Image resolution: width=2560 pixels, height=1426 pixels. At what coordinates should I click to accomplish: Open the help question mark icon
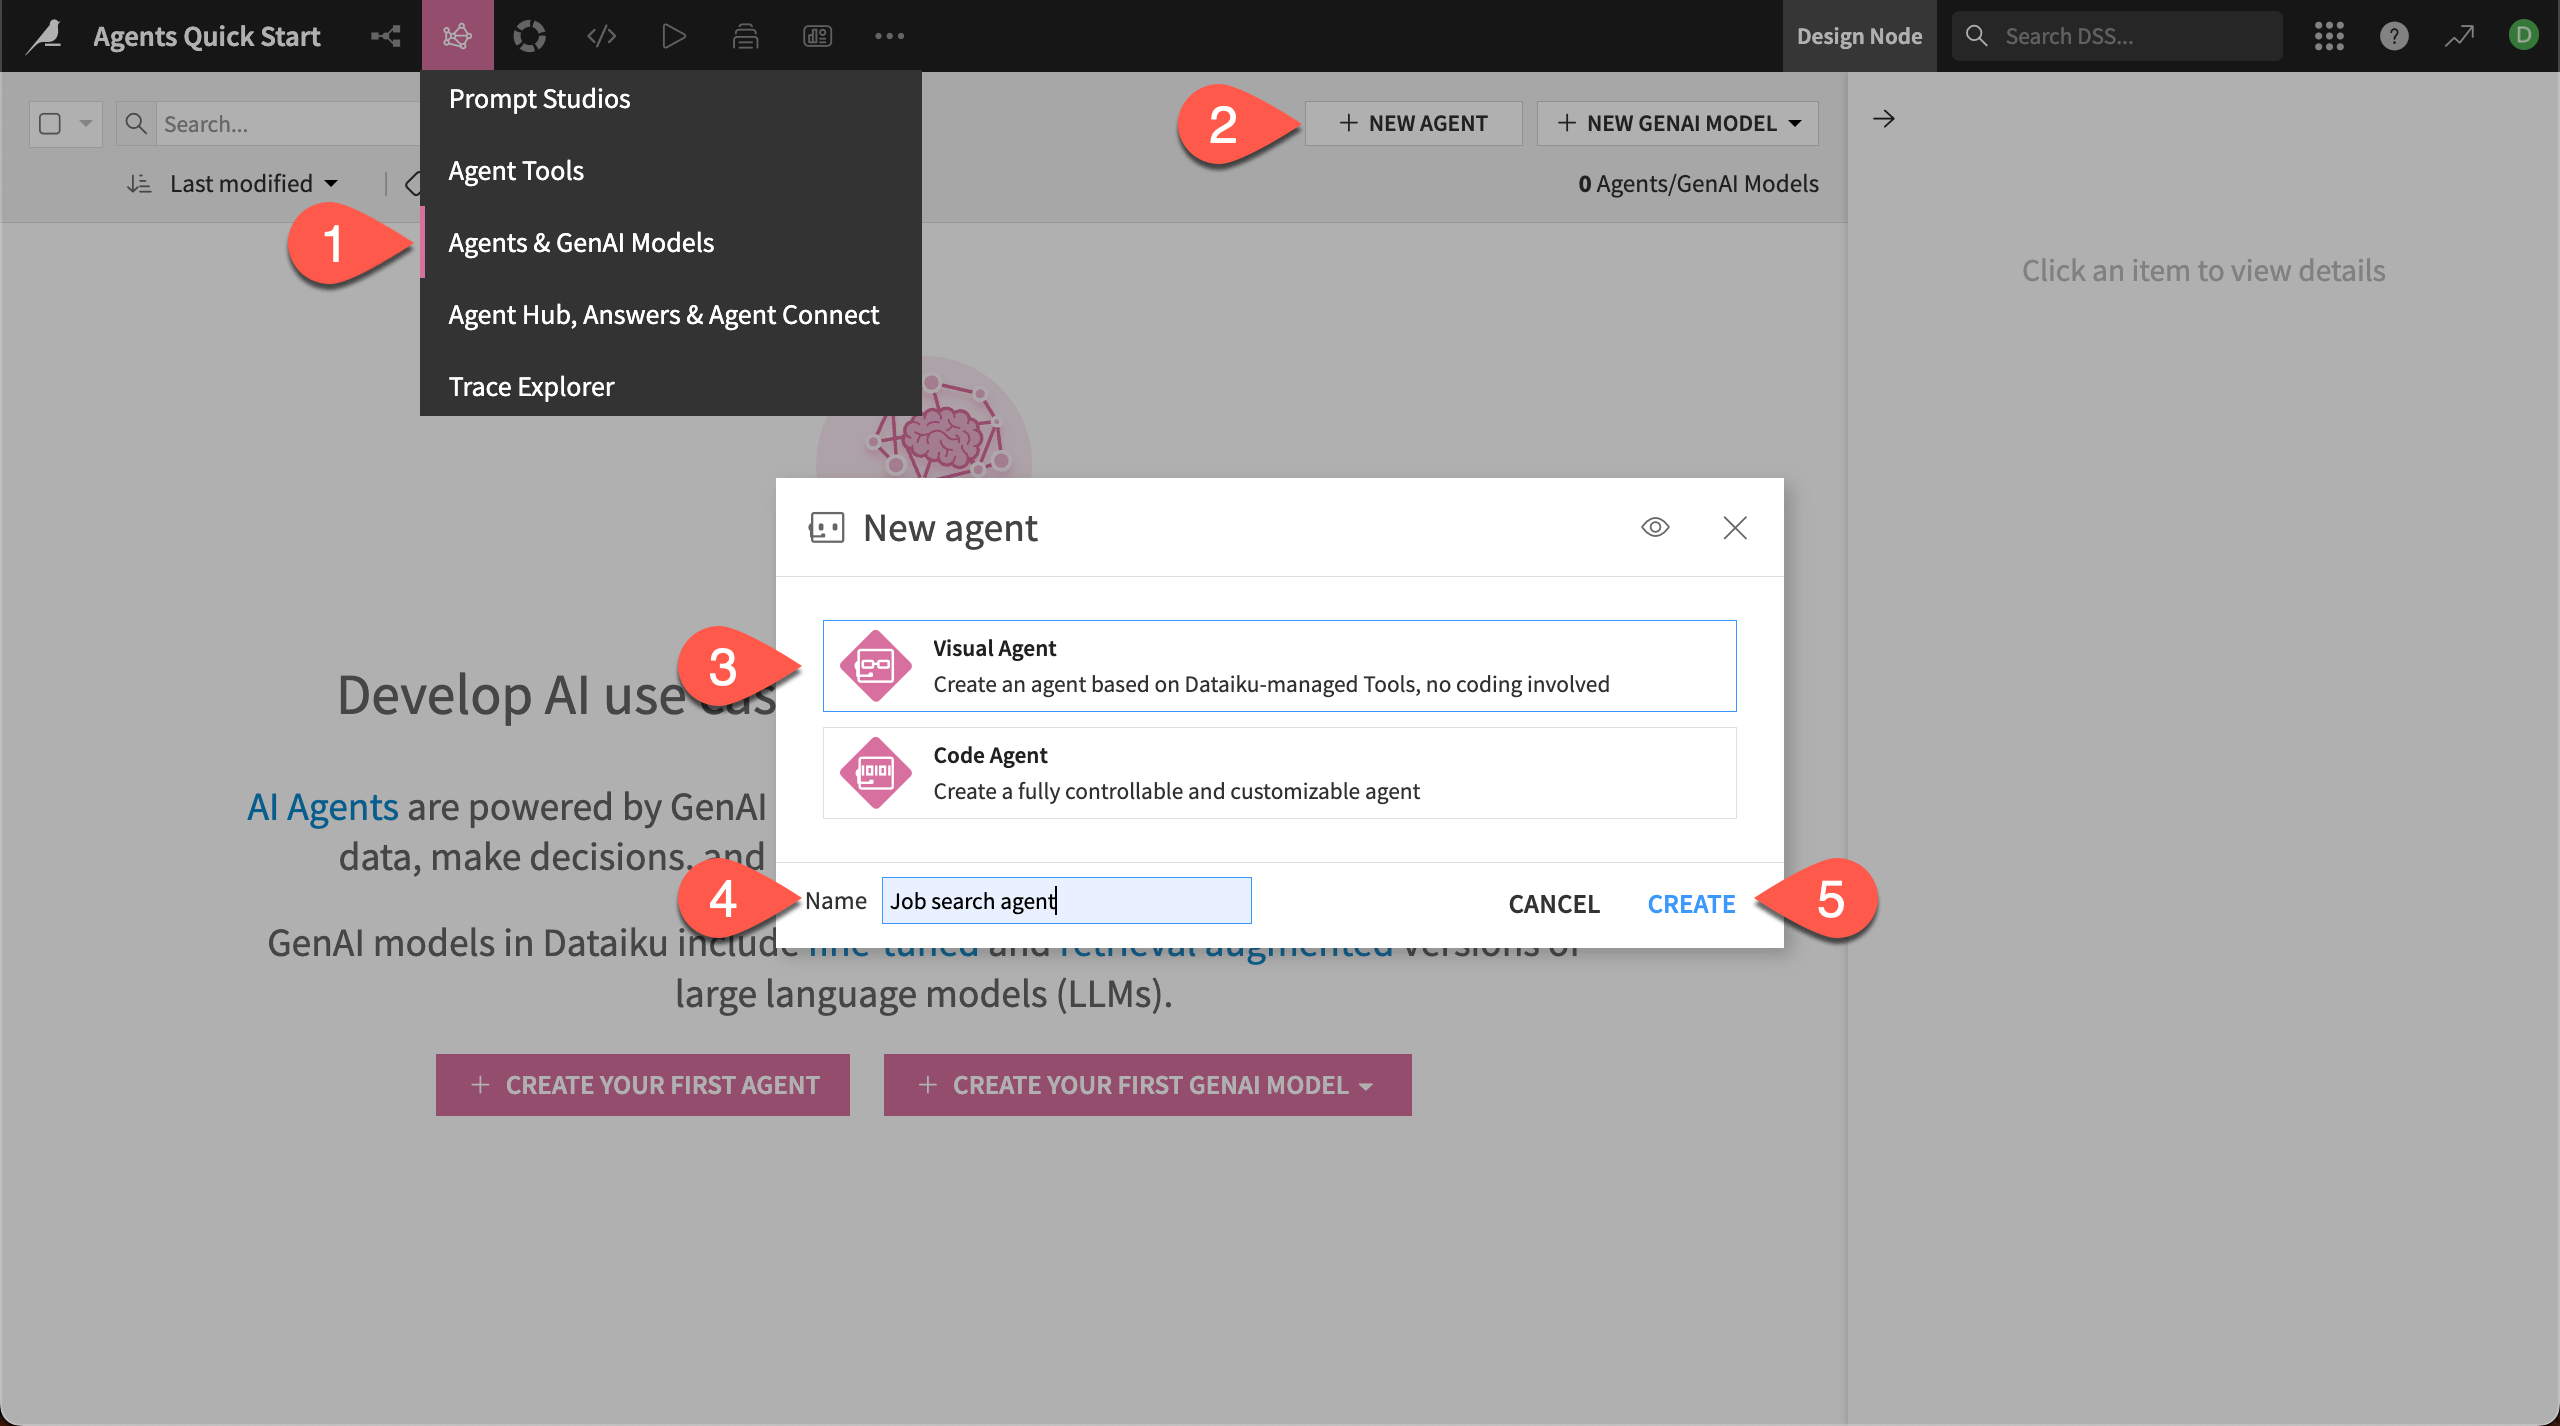pyautogui.click(x=2395, y=35)
